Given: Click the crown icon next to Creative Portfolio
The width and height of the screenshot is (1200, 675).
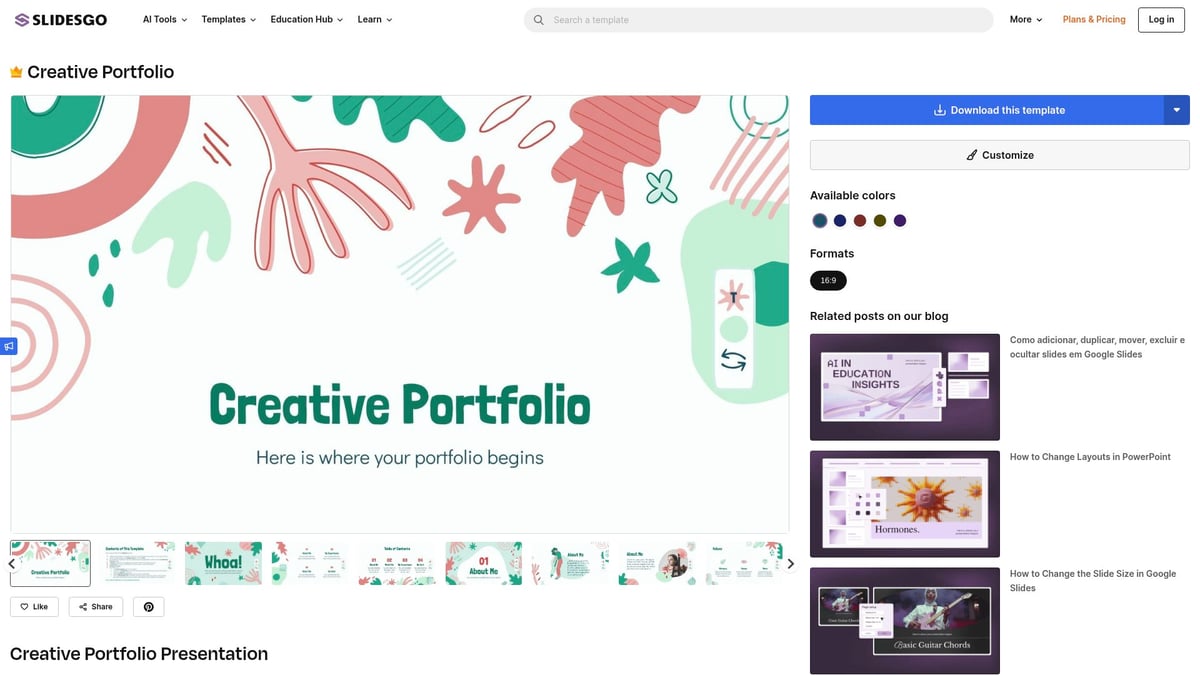Looking at the screenshot, I should point(14,71).
